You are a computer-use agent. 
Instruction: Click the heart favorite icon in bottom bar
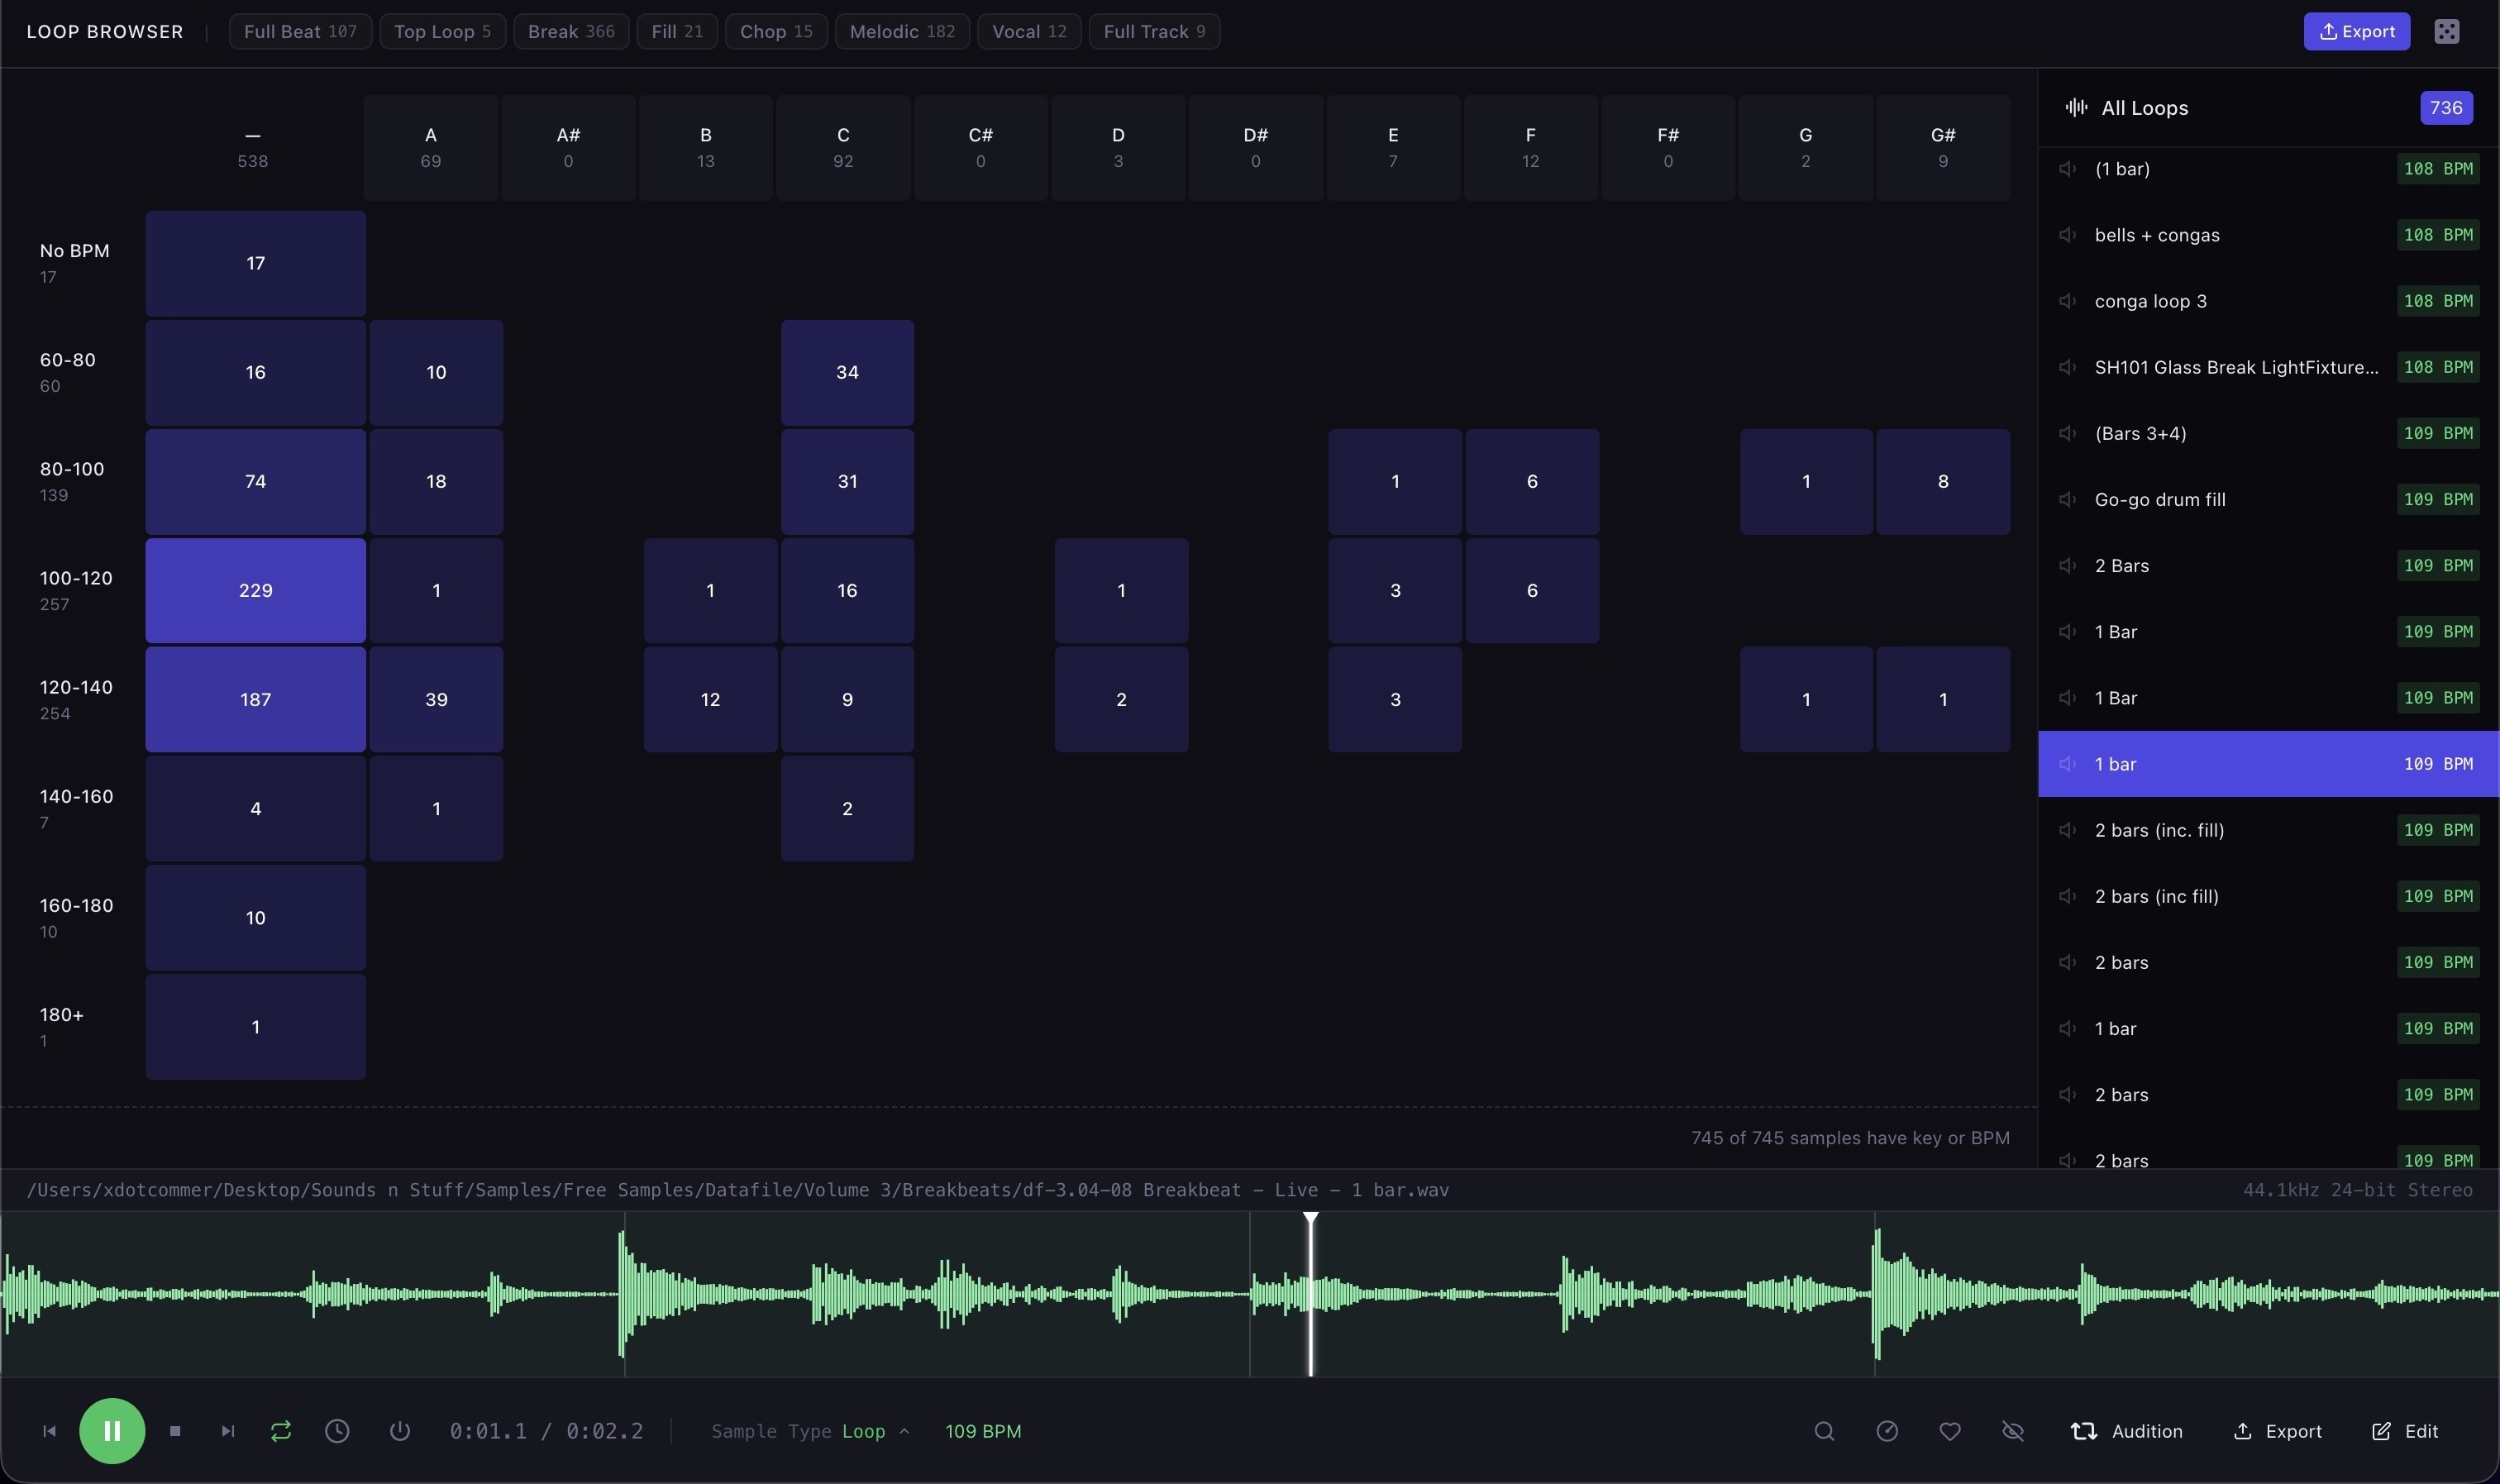click(x=1951, y=1431)
